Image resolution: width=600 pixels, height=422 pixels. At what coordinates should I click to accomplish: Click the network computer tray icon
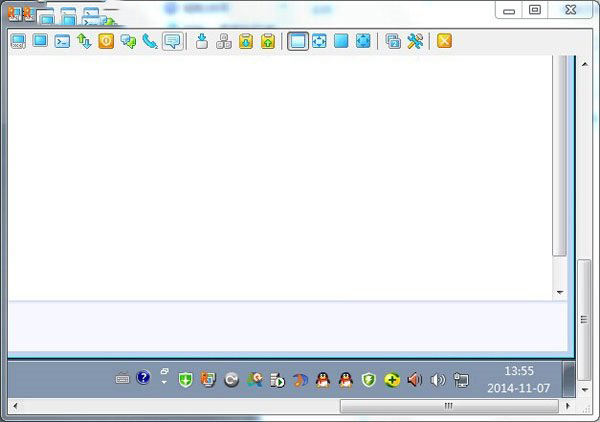[461, 380]
